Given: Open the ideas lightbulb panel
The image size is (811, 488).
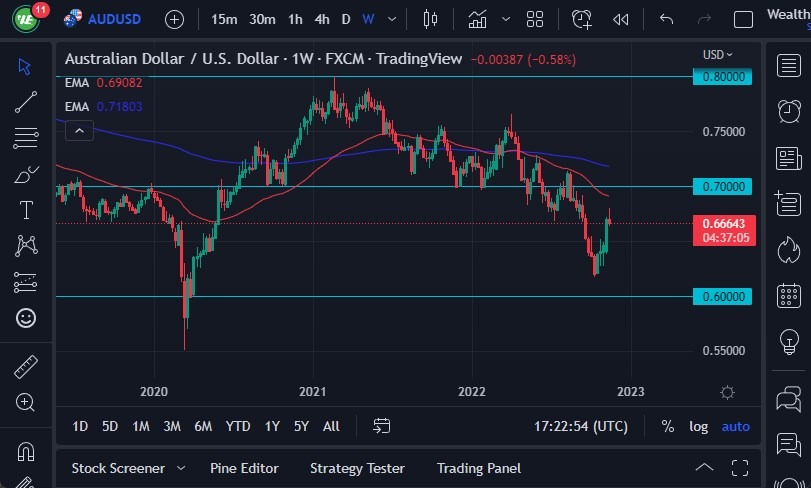Looking at the screenshot, I should 789,342.
